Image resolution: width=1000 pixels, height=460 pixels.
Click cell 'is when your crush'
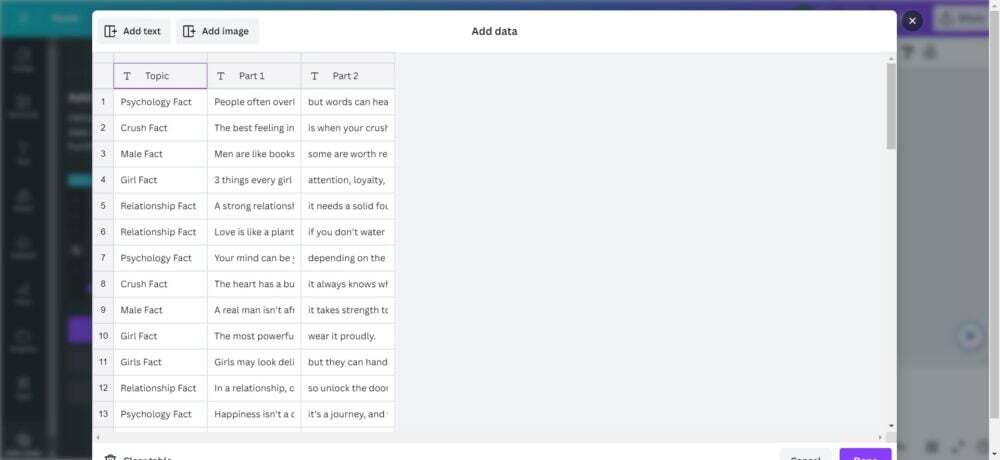(348, 128)
